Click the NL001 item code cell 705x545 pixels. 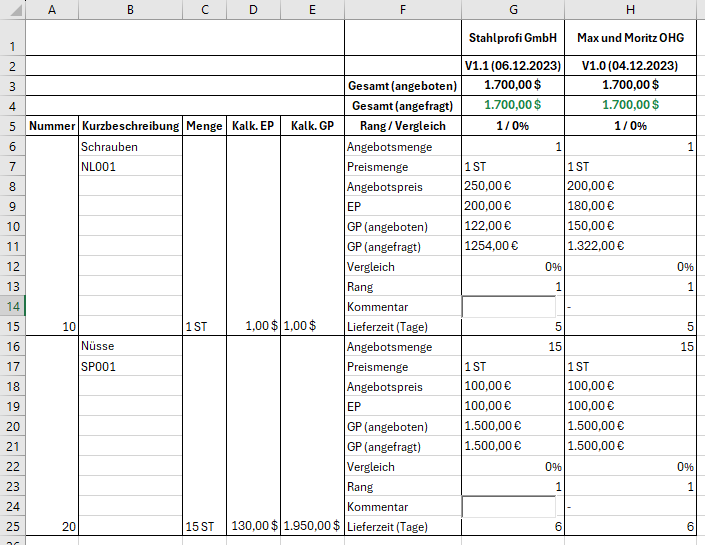pyautogui.click(x=130, y=166)
